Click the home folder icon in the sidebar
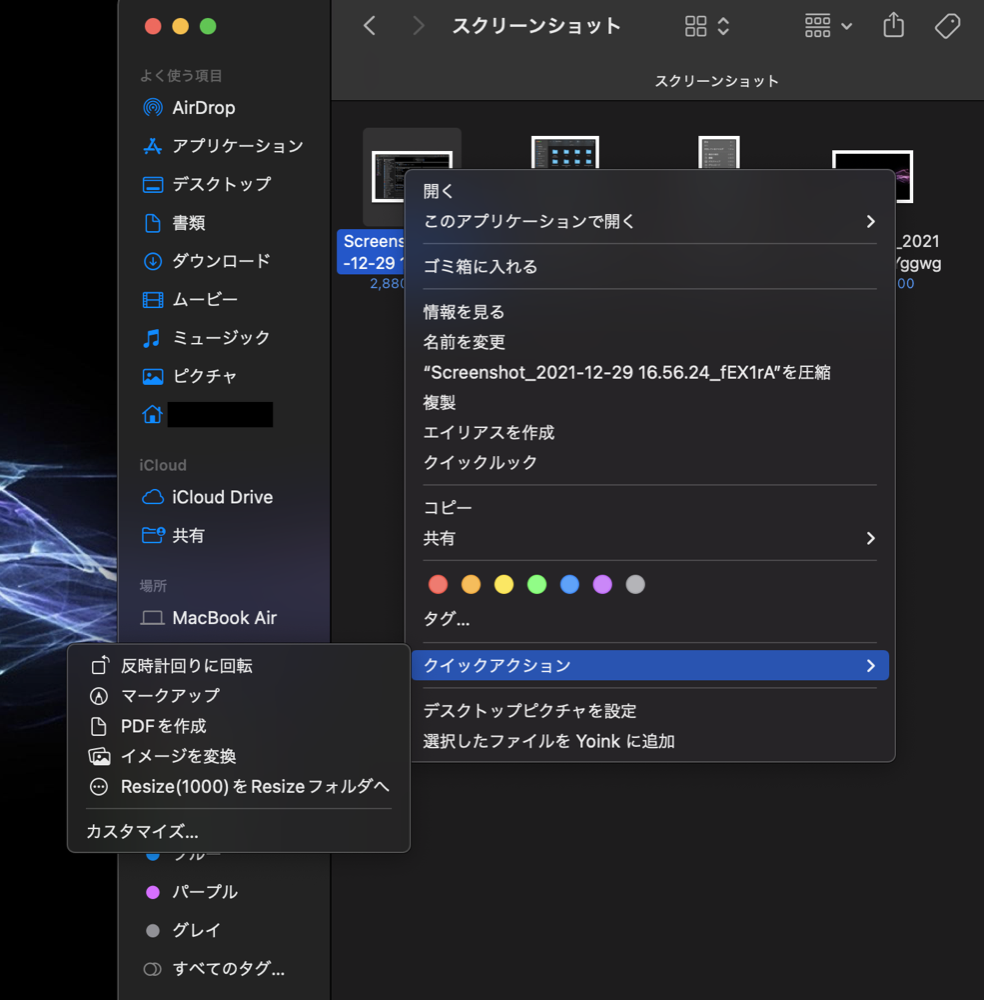This screenshot has height=1000, width=984. (152, 415)
